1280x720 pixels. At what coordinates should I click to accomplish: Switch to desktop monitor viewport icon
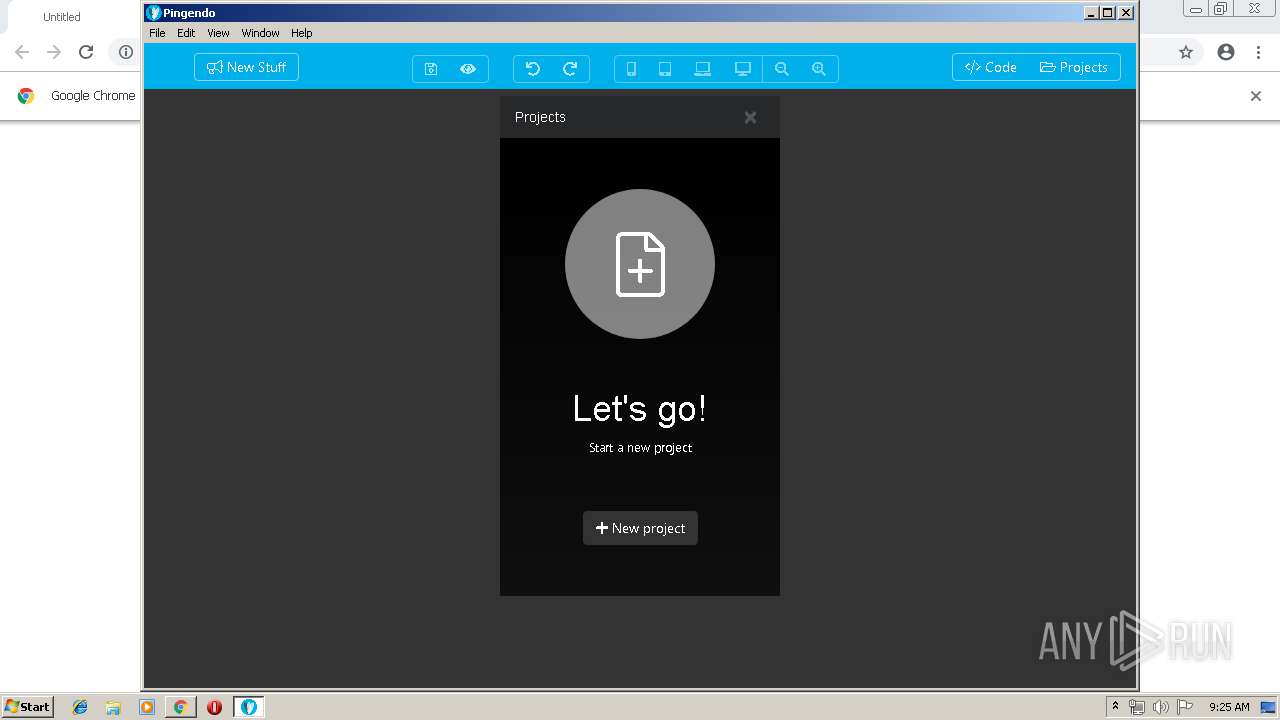742,68
